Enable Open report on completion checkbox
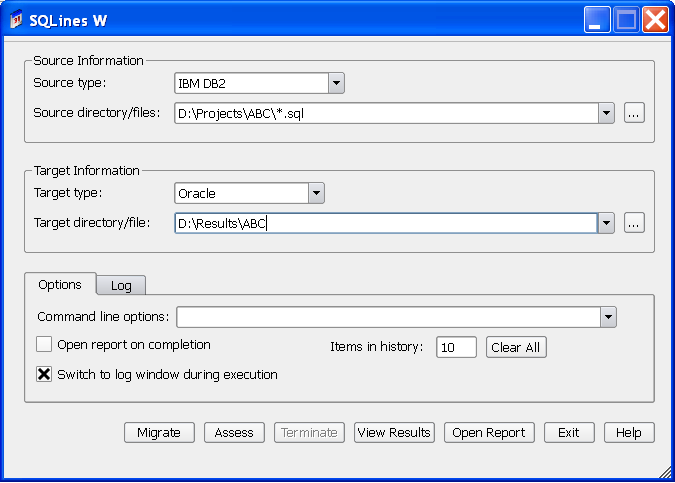The width and height of the screenshot is (675, 483). 44,344
